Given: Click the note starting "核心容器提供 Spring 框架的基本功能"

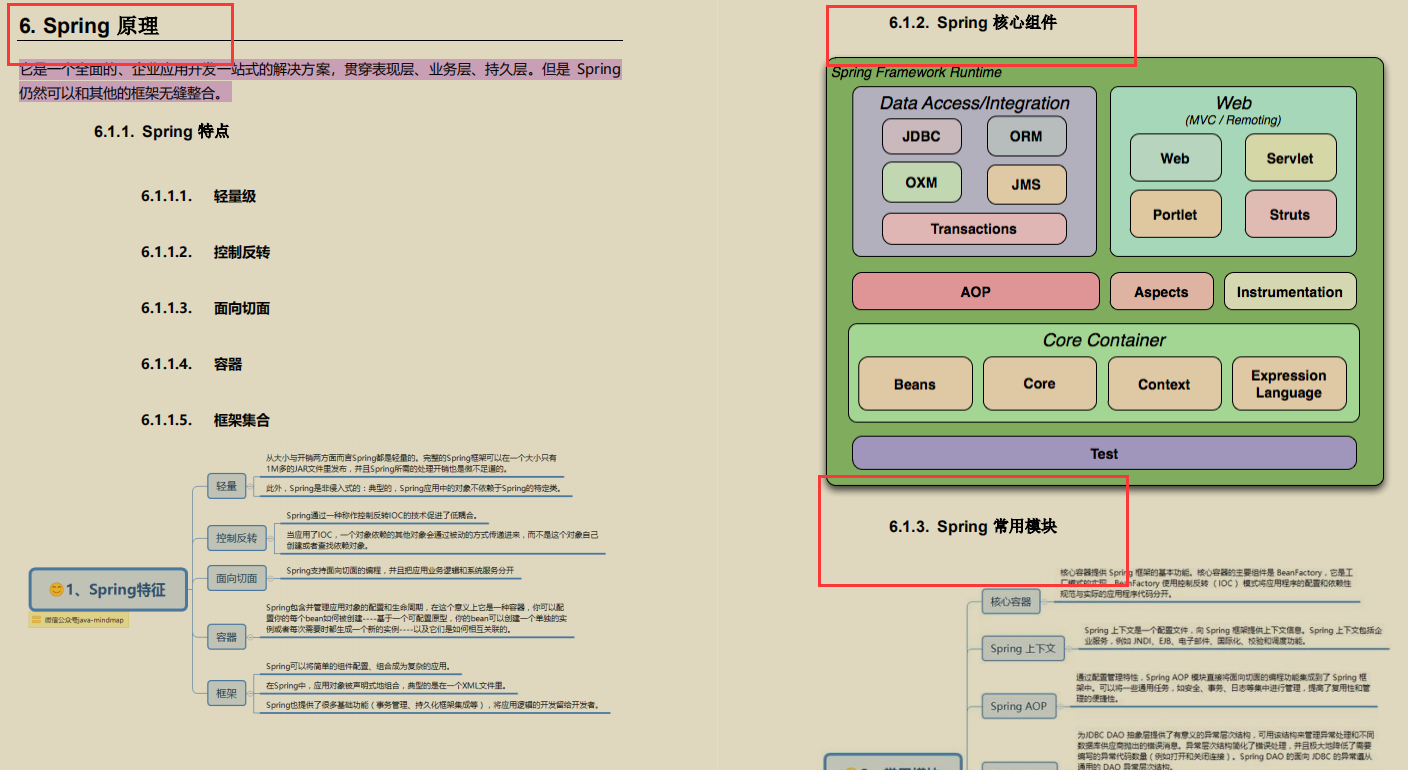Looking at the screenshot, I should pyautogui.click(x=1205, y=584).
